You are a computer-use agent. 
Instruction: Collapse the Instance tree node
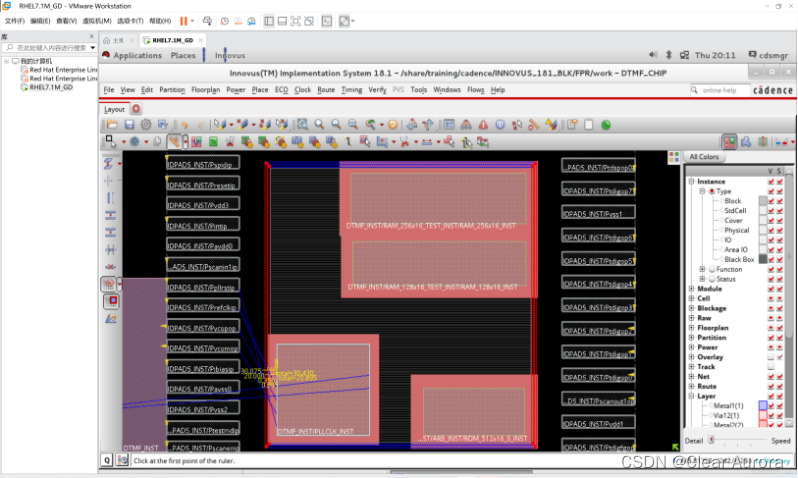coord(692,182)
